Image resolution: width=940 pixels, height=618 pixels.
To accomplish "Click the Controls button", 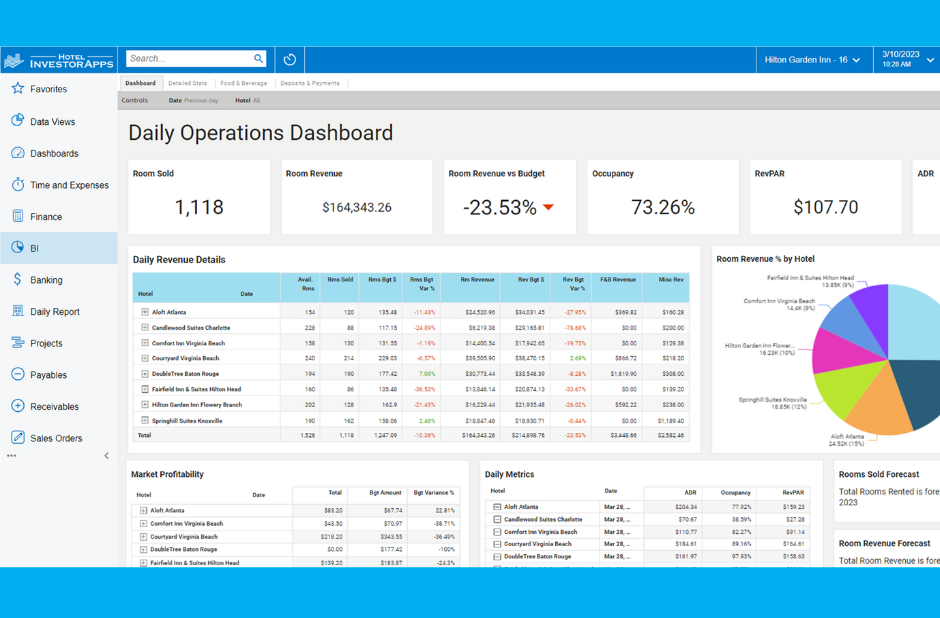I will pyautogui.click(x=135, y=100).
